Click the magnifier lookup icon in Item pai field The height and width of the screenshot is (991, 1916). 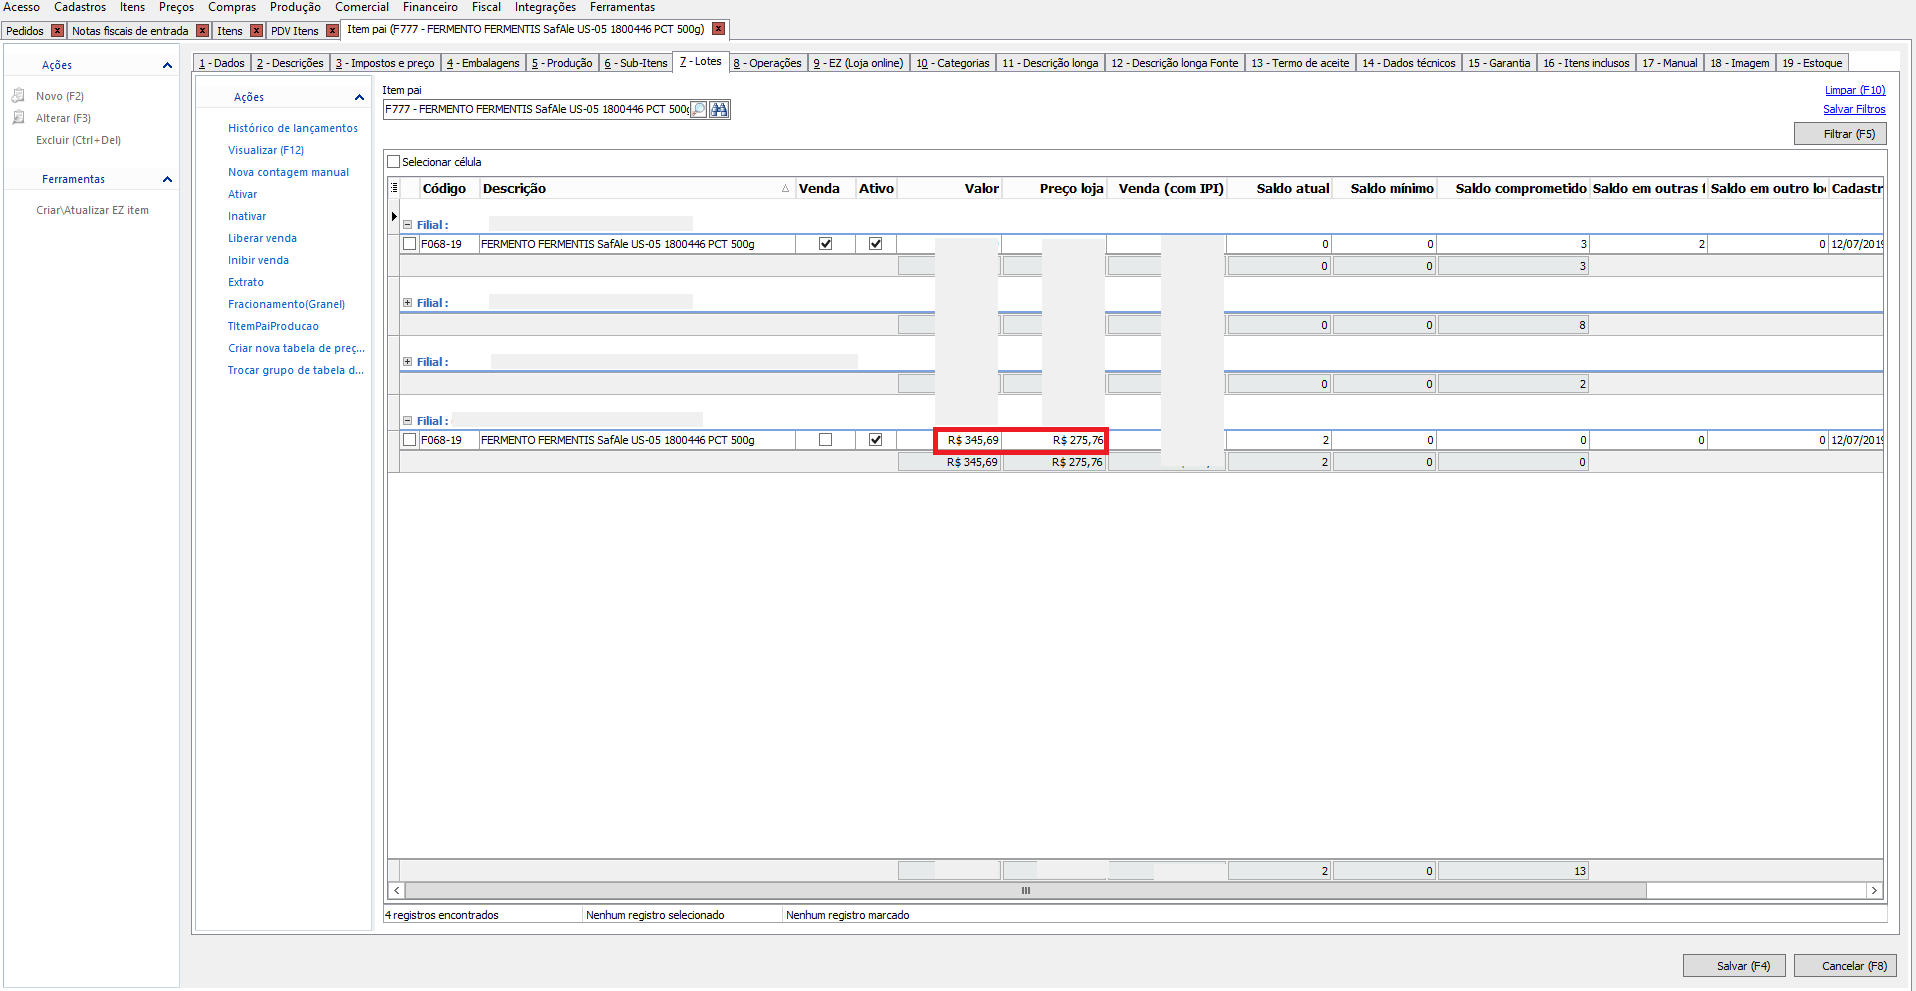[699, 109]
